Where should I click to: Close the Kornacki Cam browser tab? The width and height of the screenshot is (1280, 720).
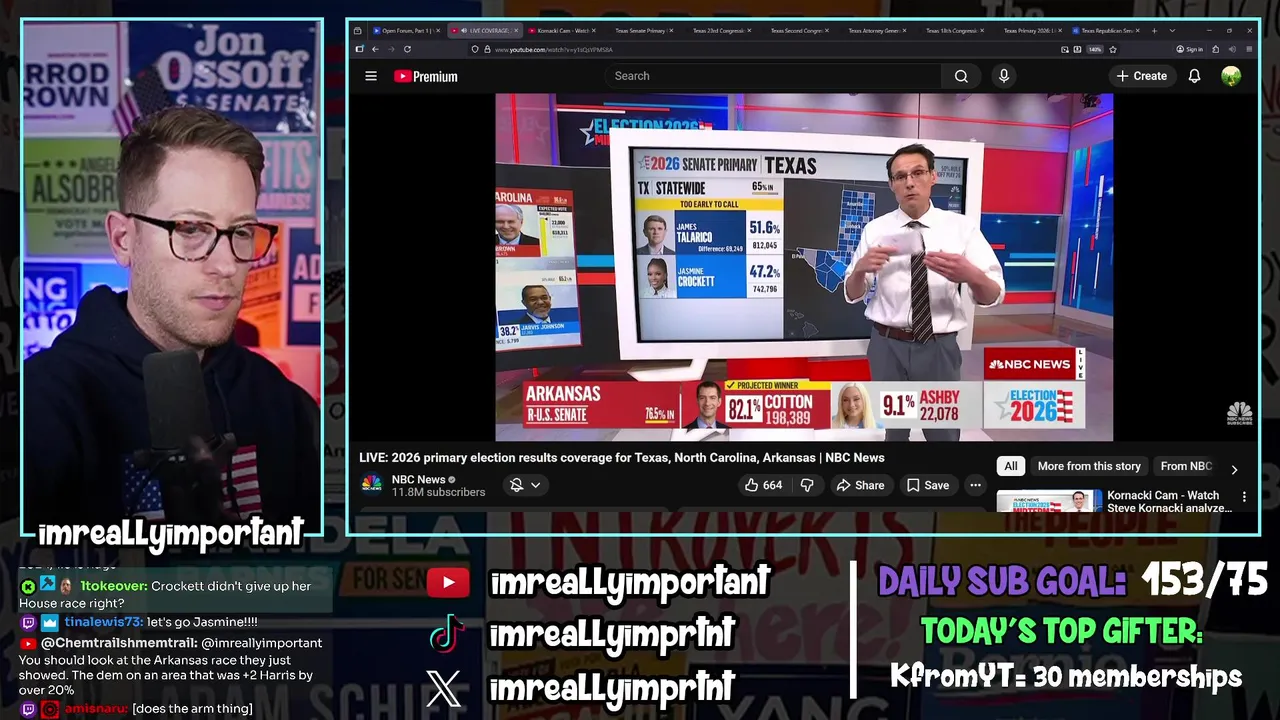(594, 30)
